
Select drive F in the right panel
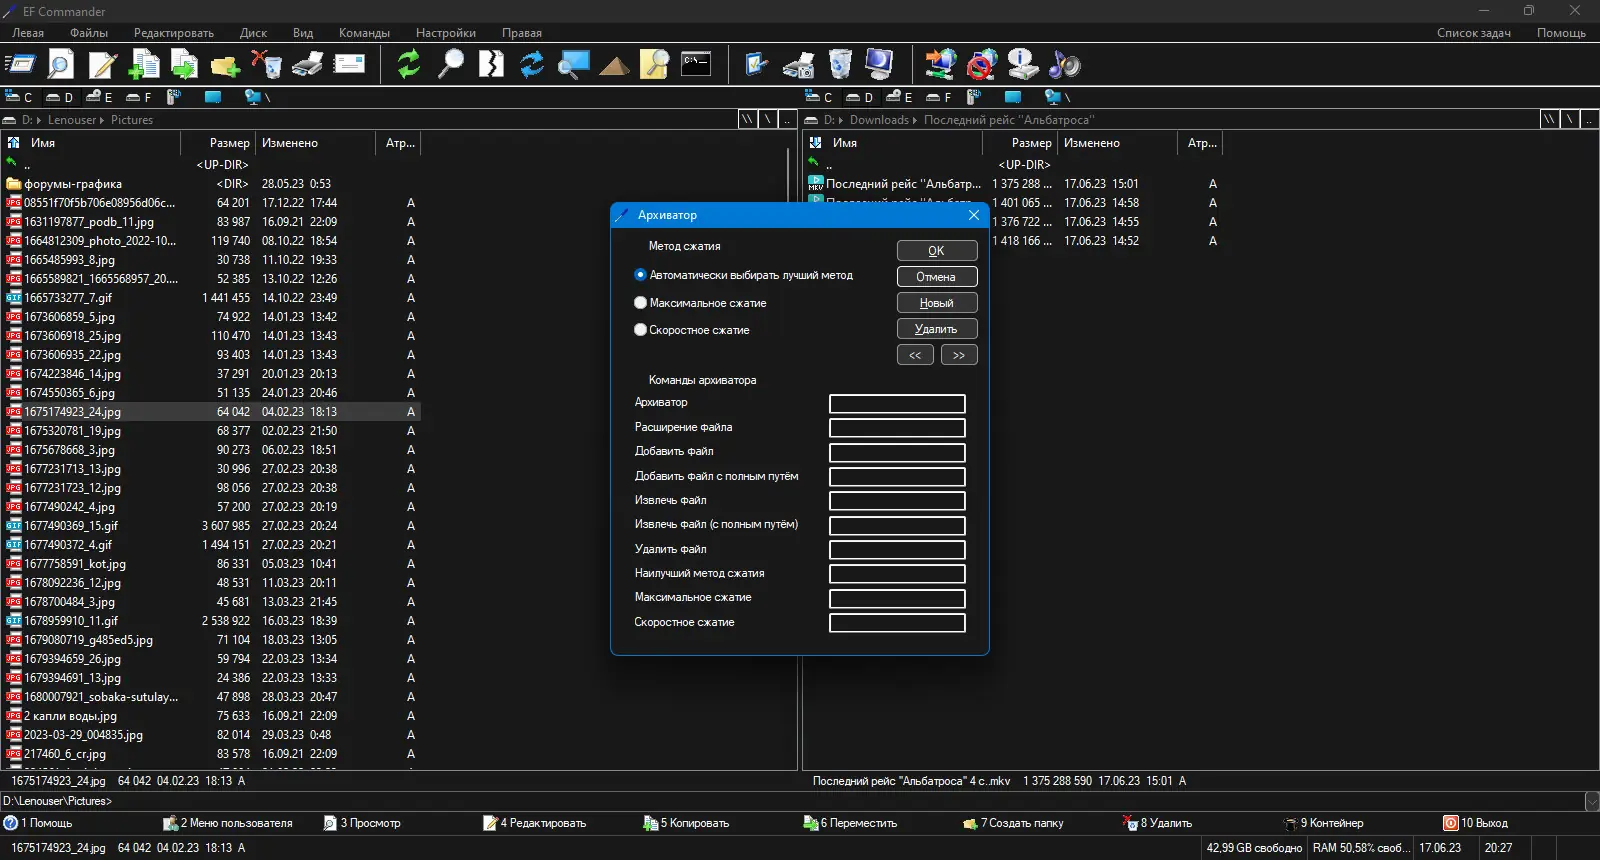pos(938,97)
